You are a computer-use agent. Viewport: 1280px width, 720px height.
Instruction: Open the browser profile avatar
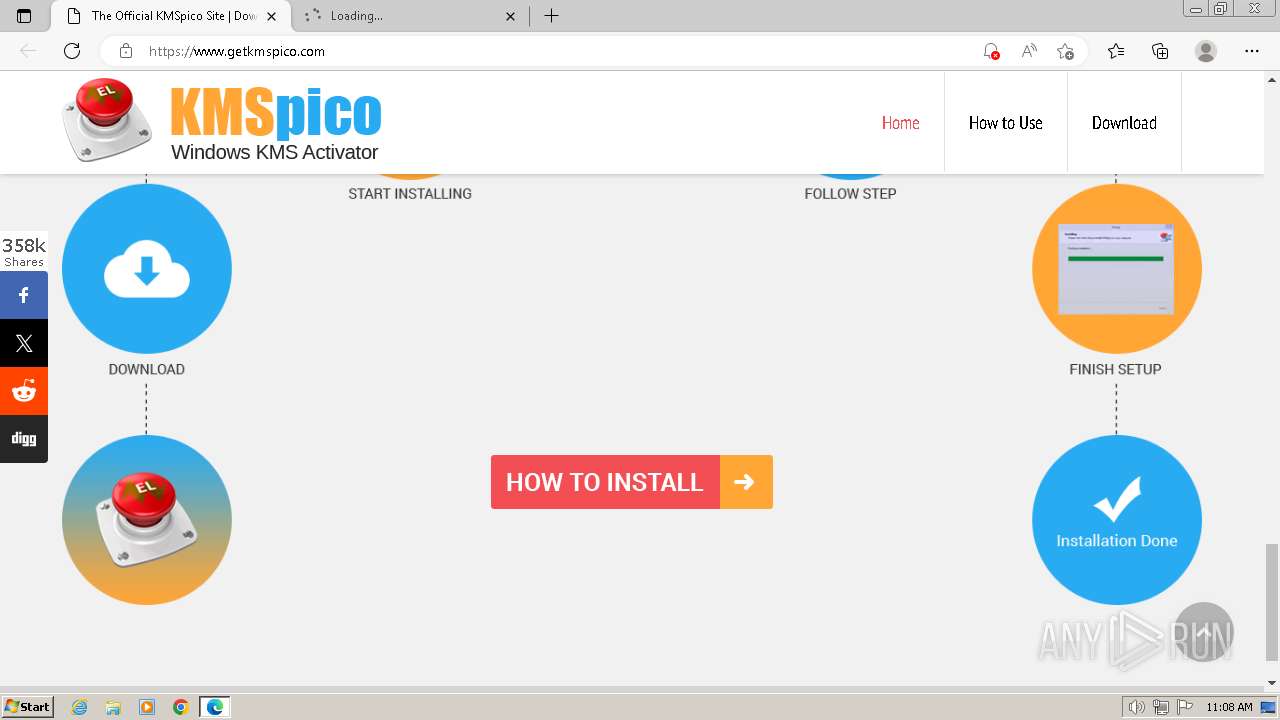coord(1206,51)
